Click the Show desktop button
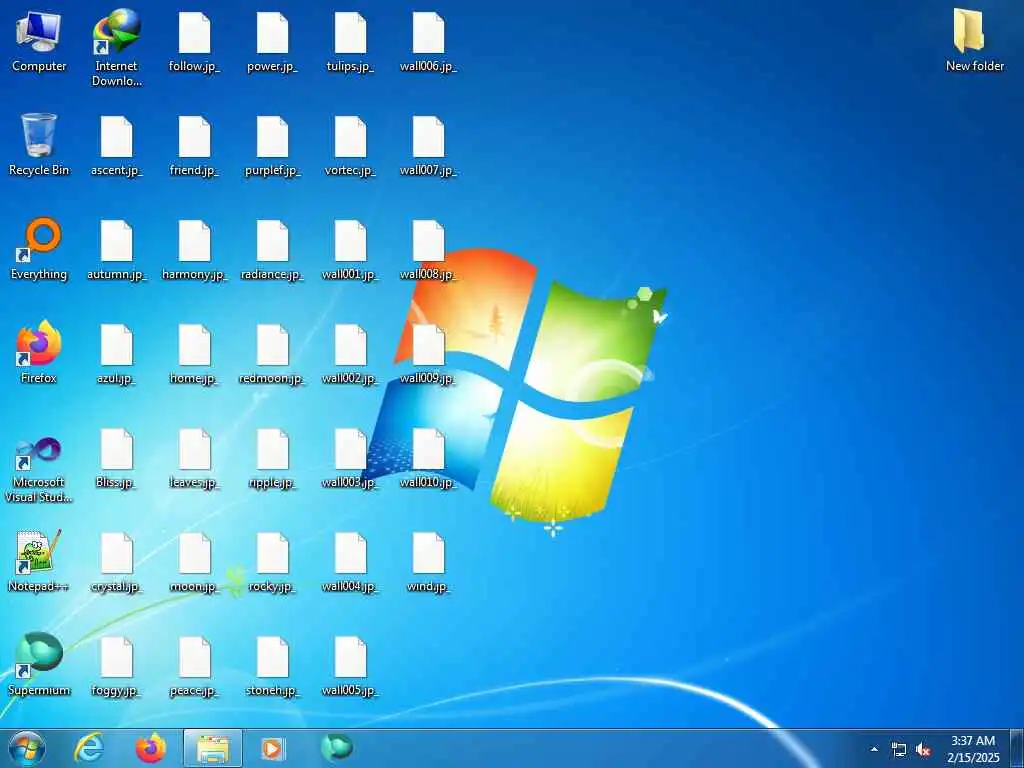 [x=1017, y=748]
